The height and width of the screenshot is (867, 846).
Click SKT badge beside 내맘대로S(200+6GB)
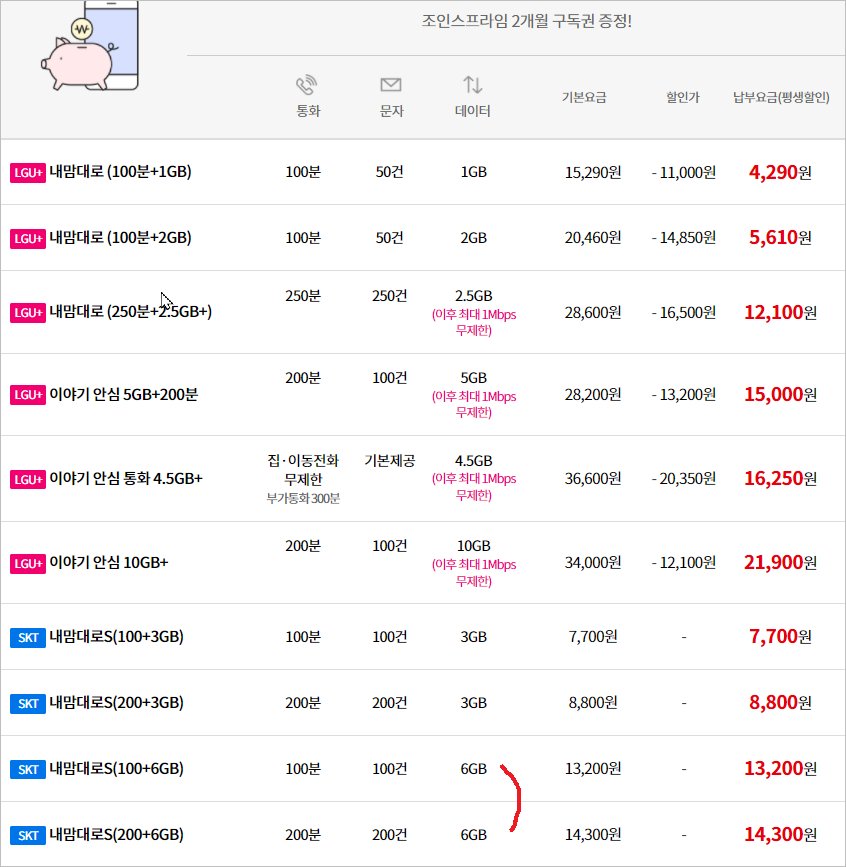(28, 835)
